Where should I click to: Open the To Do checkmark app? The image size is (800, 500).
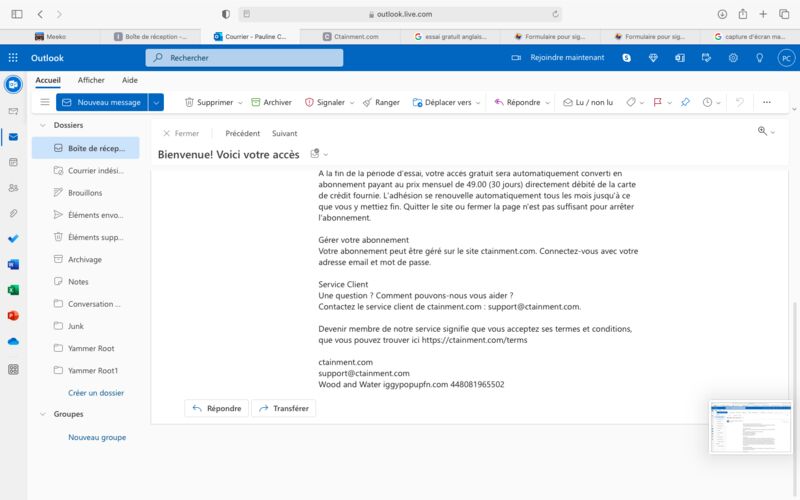tap(13, 238)
